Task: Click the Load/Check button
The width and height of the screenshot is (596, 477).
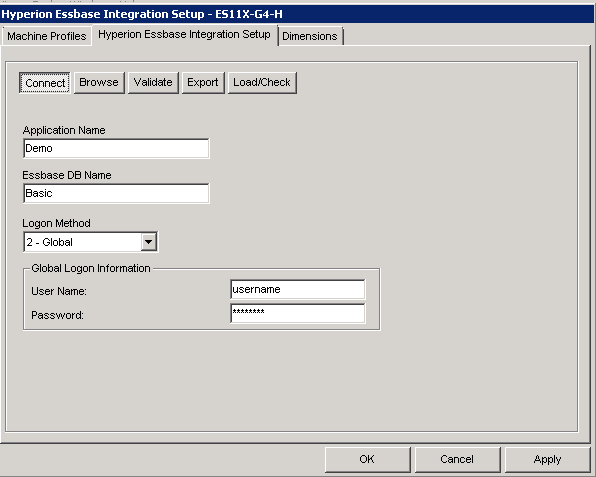Action: pos(262,82)
